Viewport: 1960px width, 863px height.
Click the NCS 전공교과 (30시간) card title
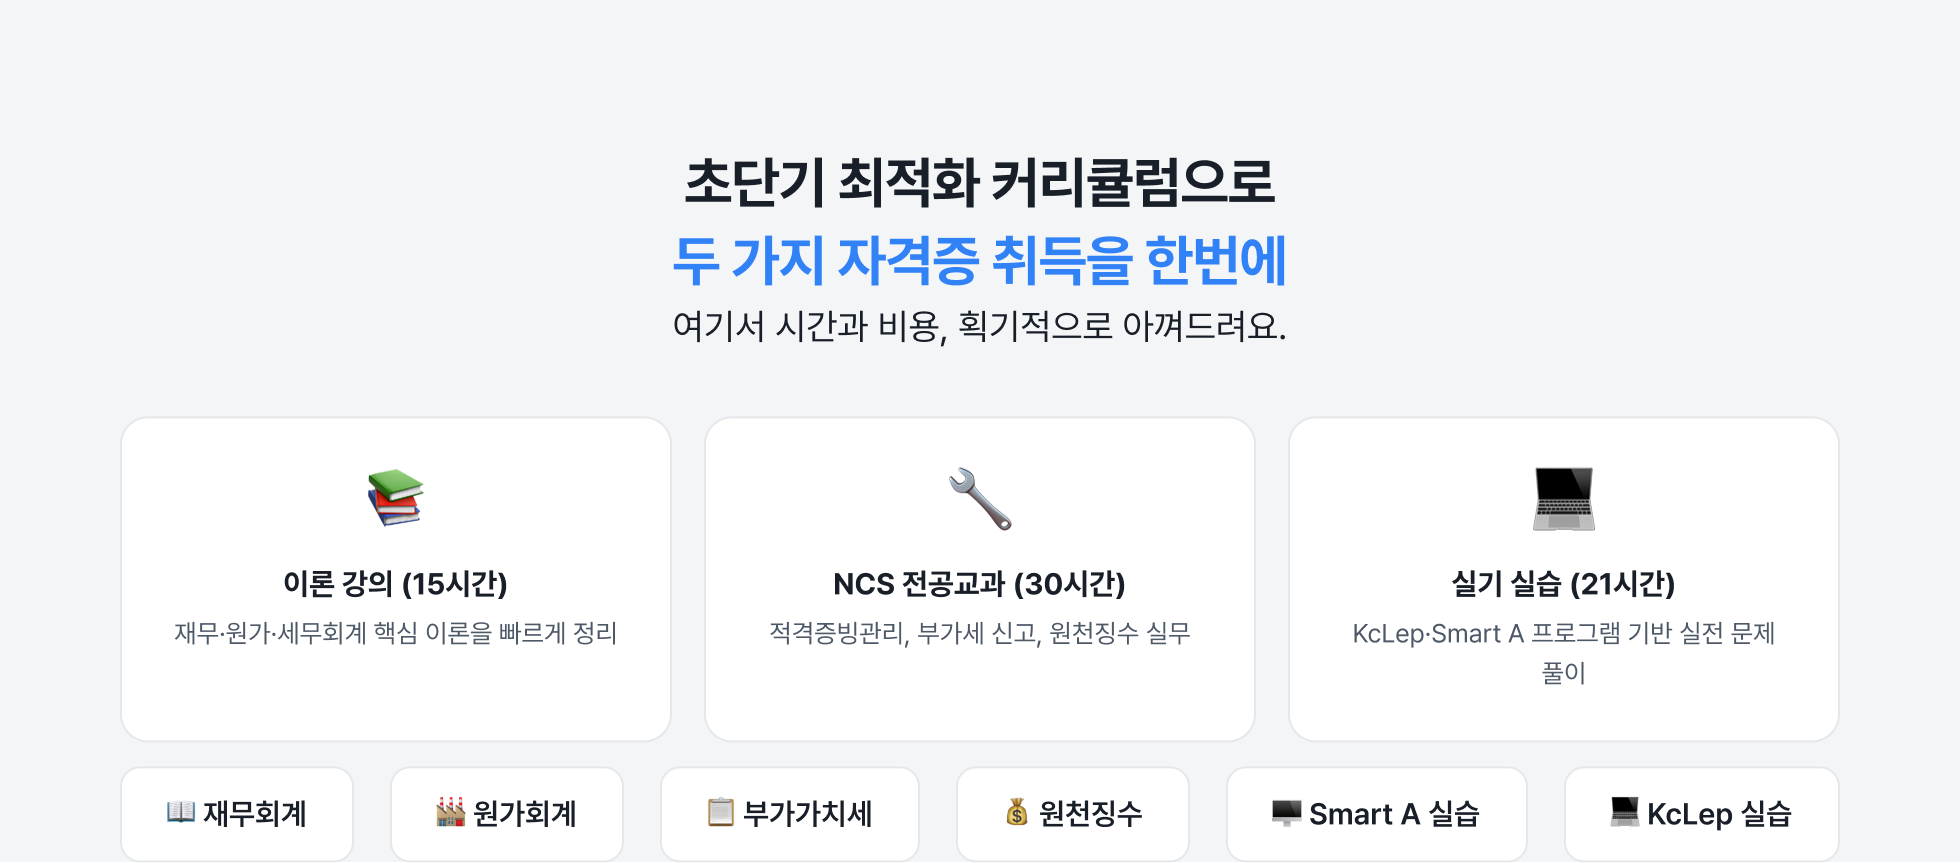click(x=980, y=584)
